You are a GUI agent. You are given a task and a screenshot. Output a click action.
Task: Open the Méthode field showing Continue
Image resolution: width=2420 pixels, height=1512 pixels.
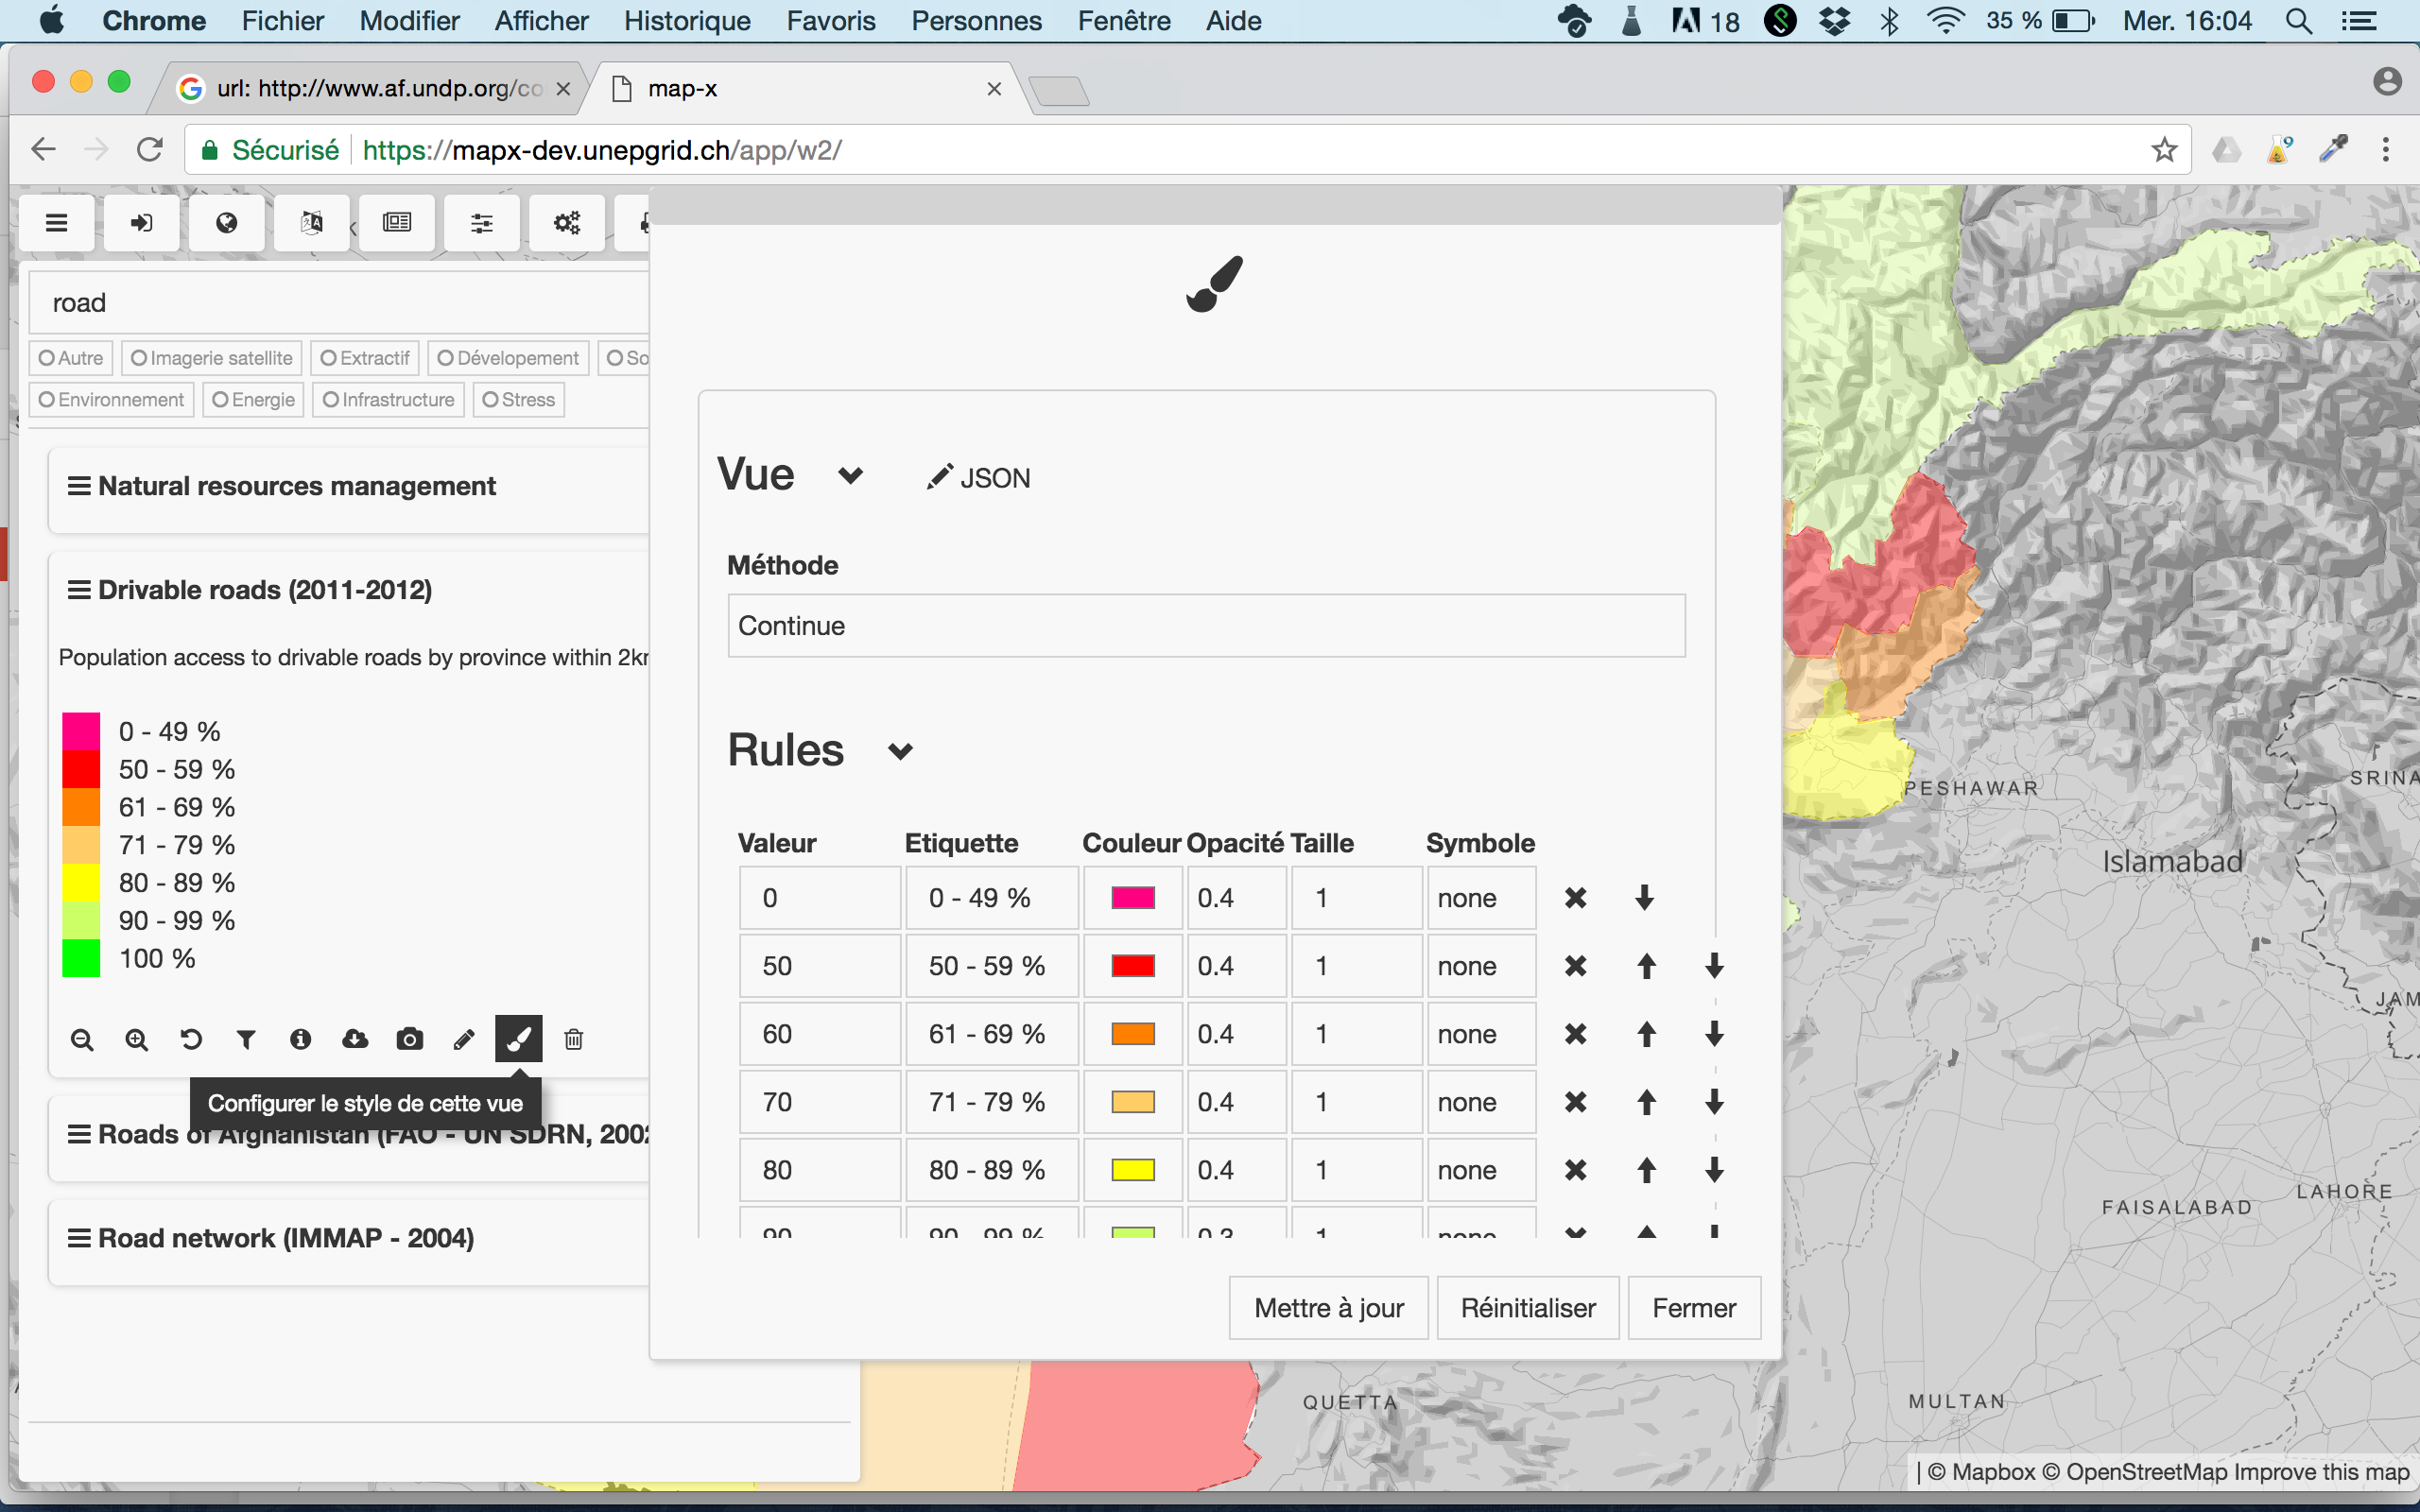pos(1205,625)
